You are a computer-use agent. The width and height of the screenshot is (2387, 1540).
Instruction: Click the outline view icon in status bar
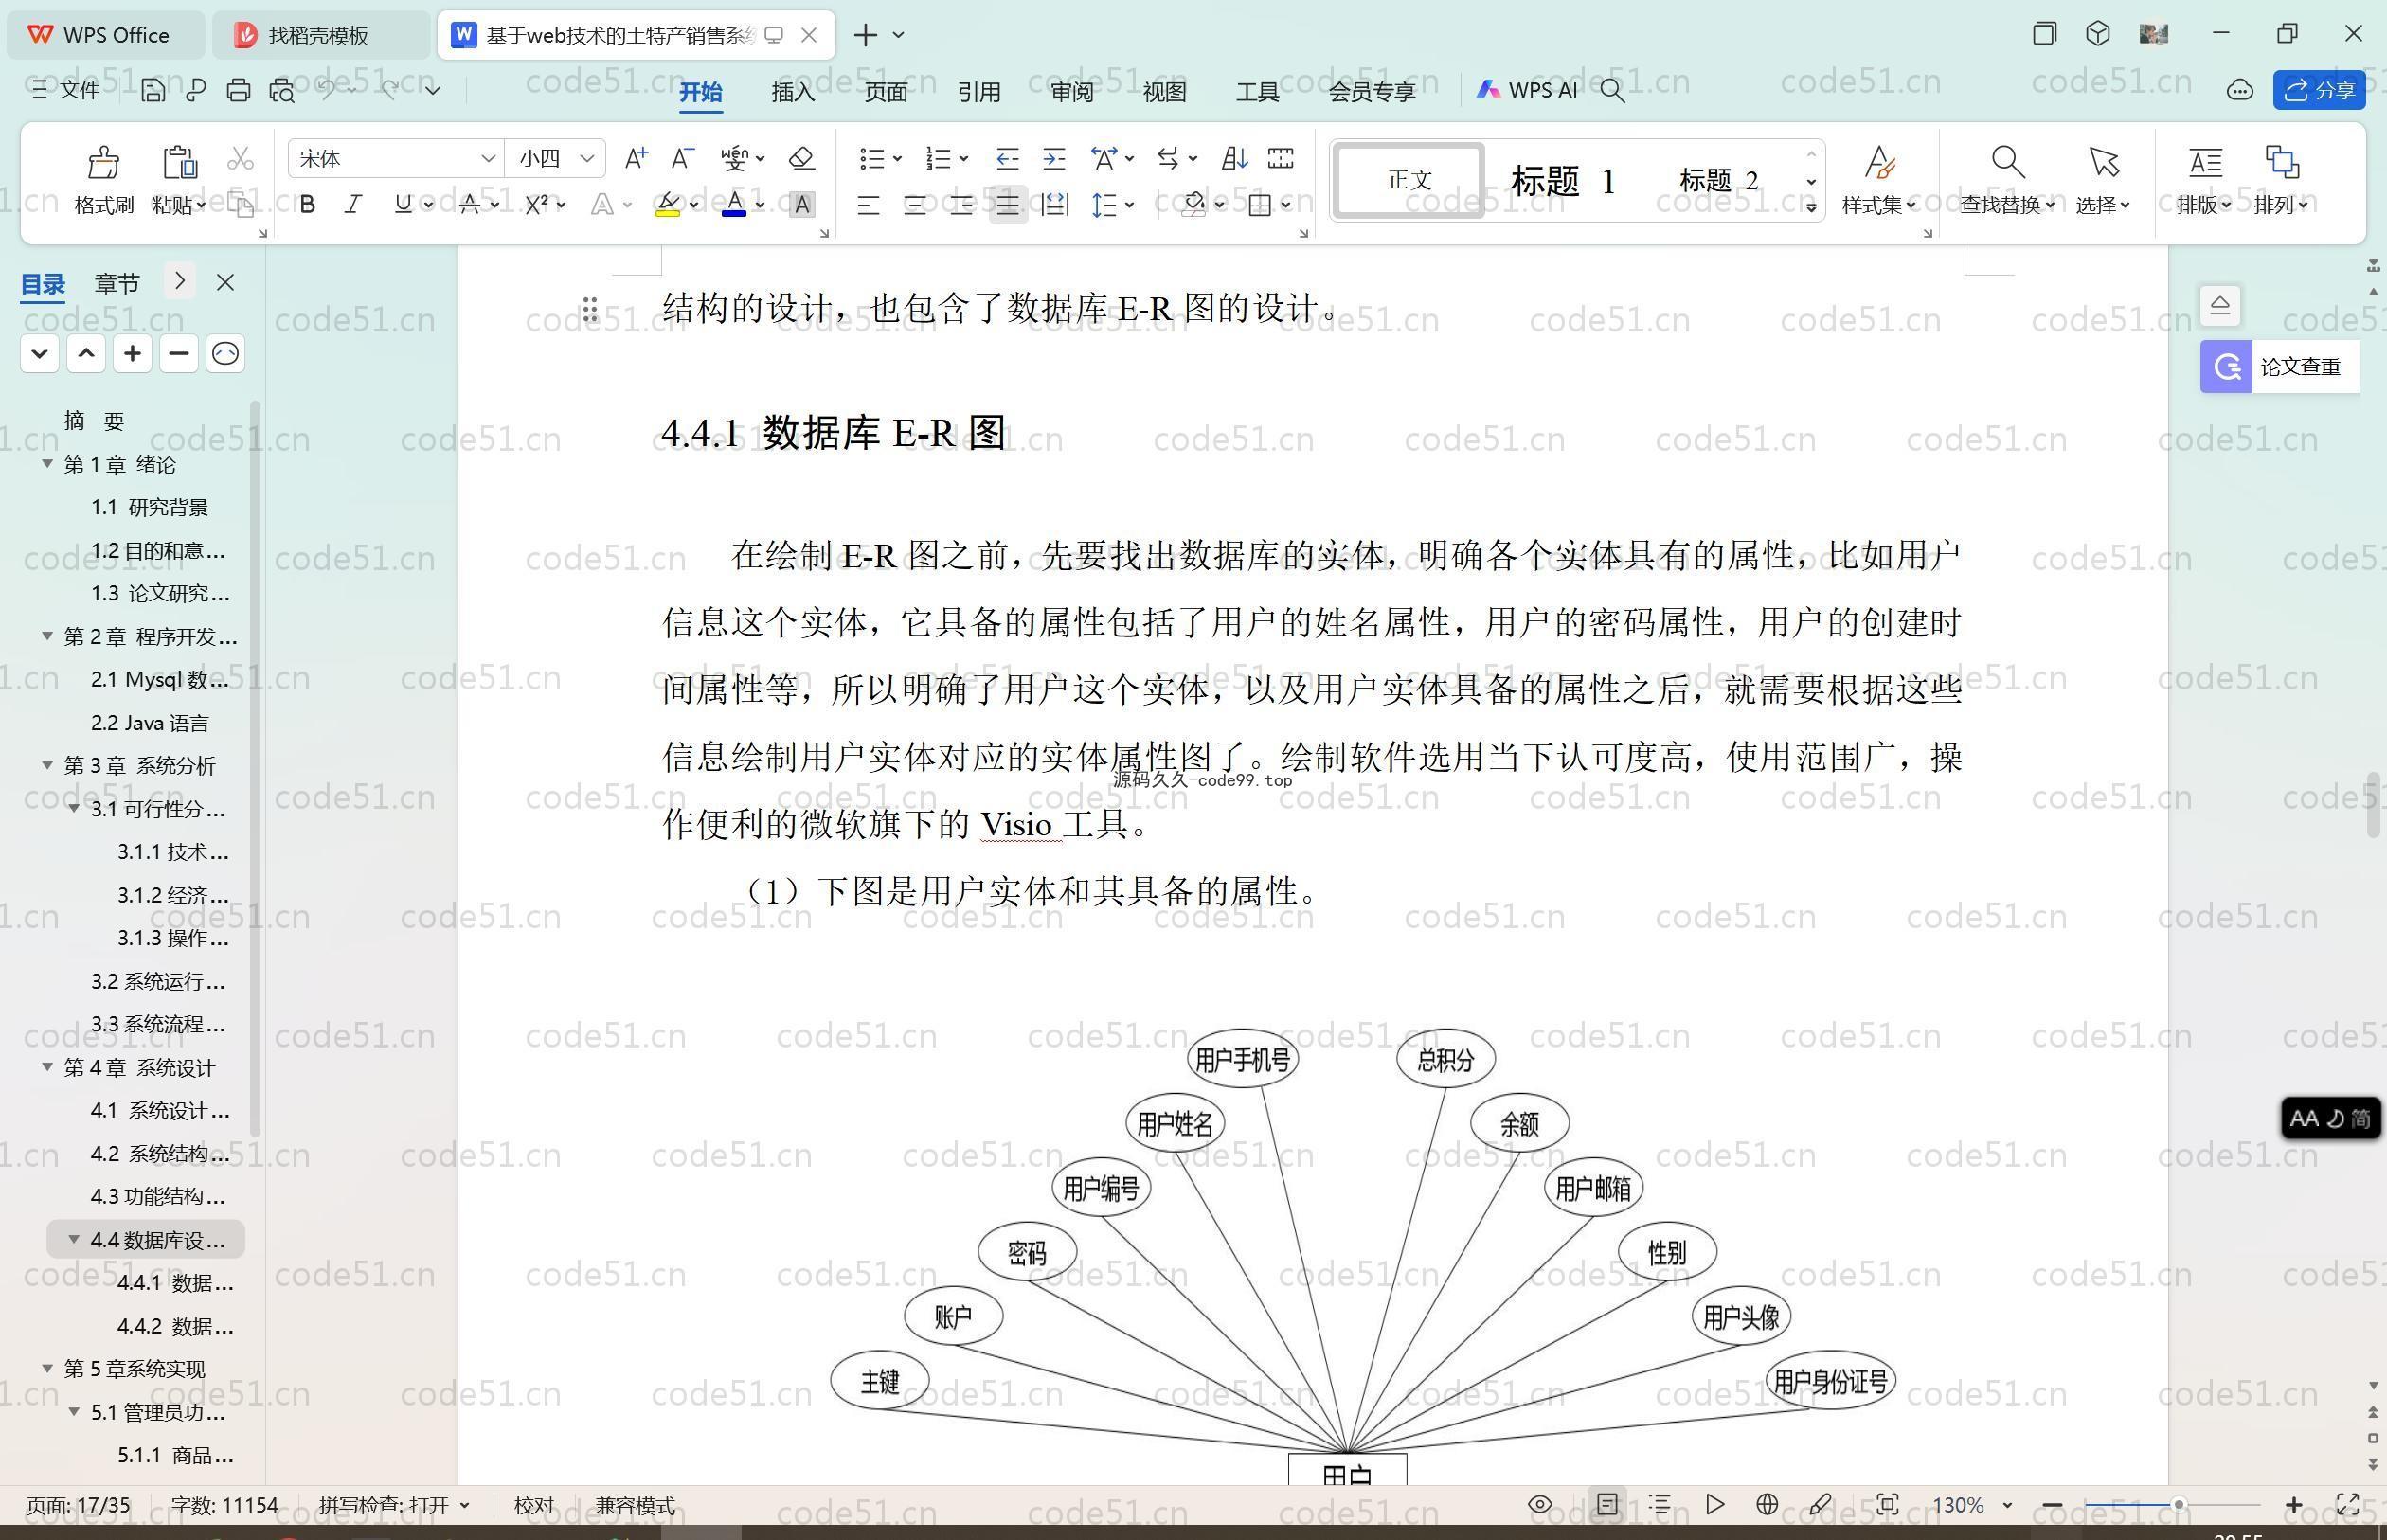(1660, 1504)
